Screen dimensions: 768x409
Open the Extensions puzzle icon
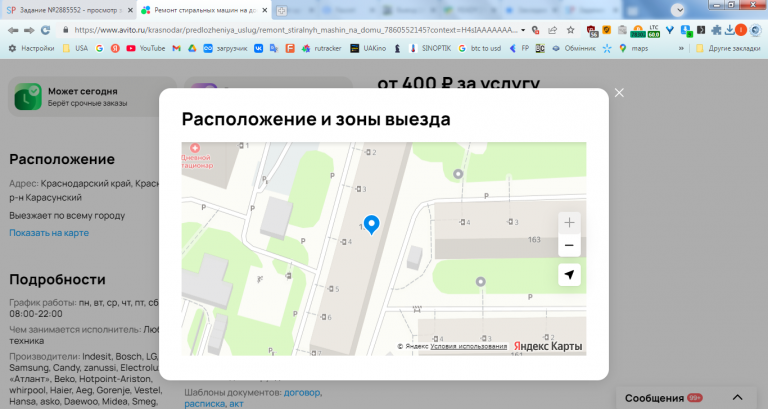click(x=716, y=30)
